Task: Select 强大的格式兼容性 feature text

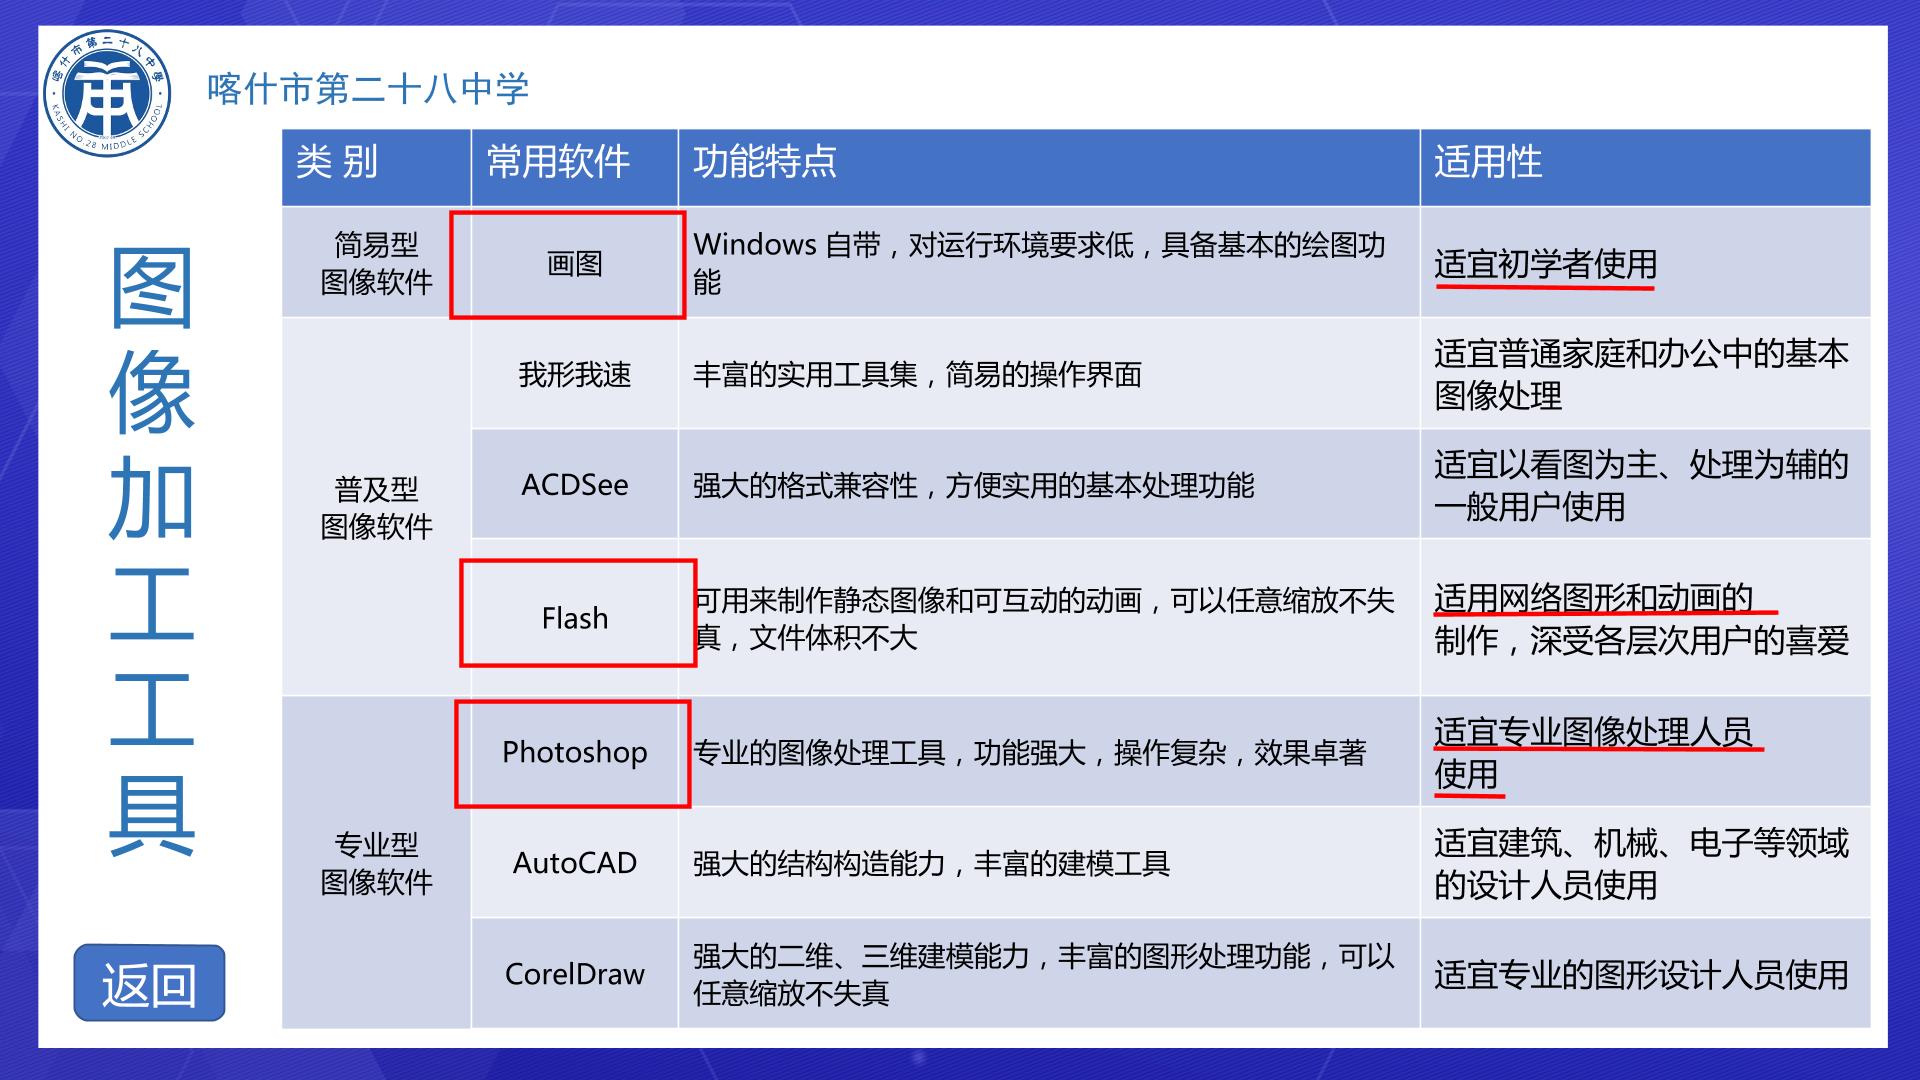Action: [x=973, y=486]
